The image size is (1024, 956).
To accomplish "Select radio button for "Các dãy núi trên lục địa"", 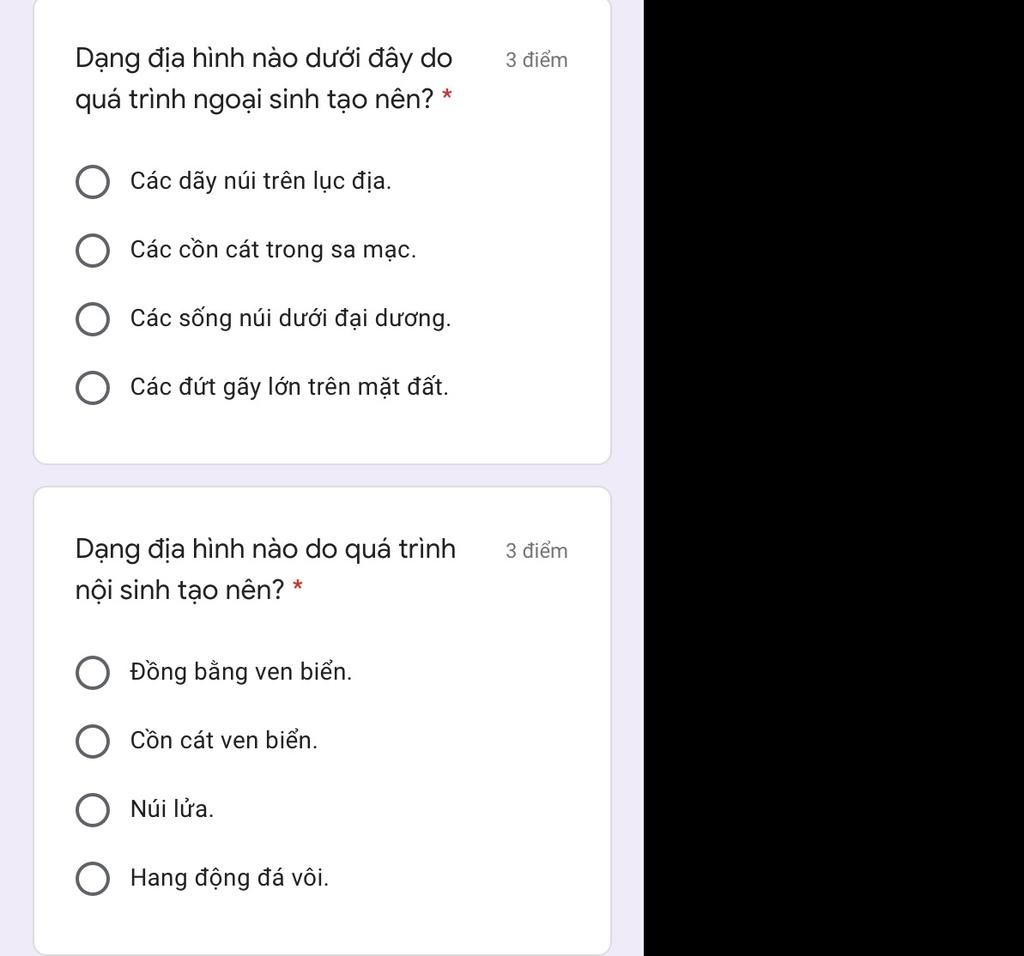I will (93, 183).
